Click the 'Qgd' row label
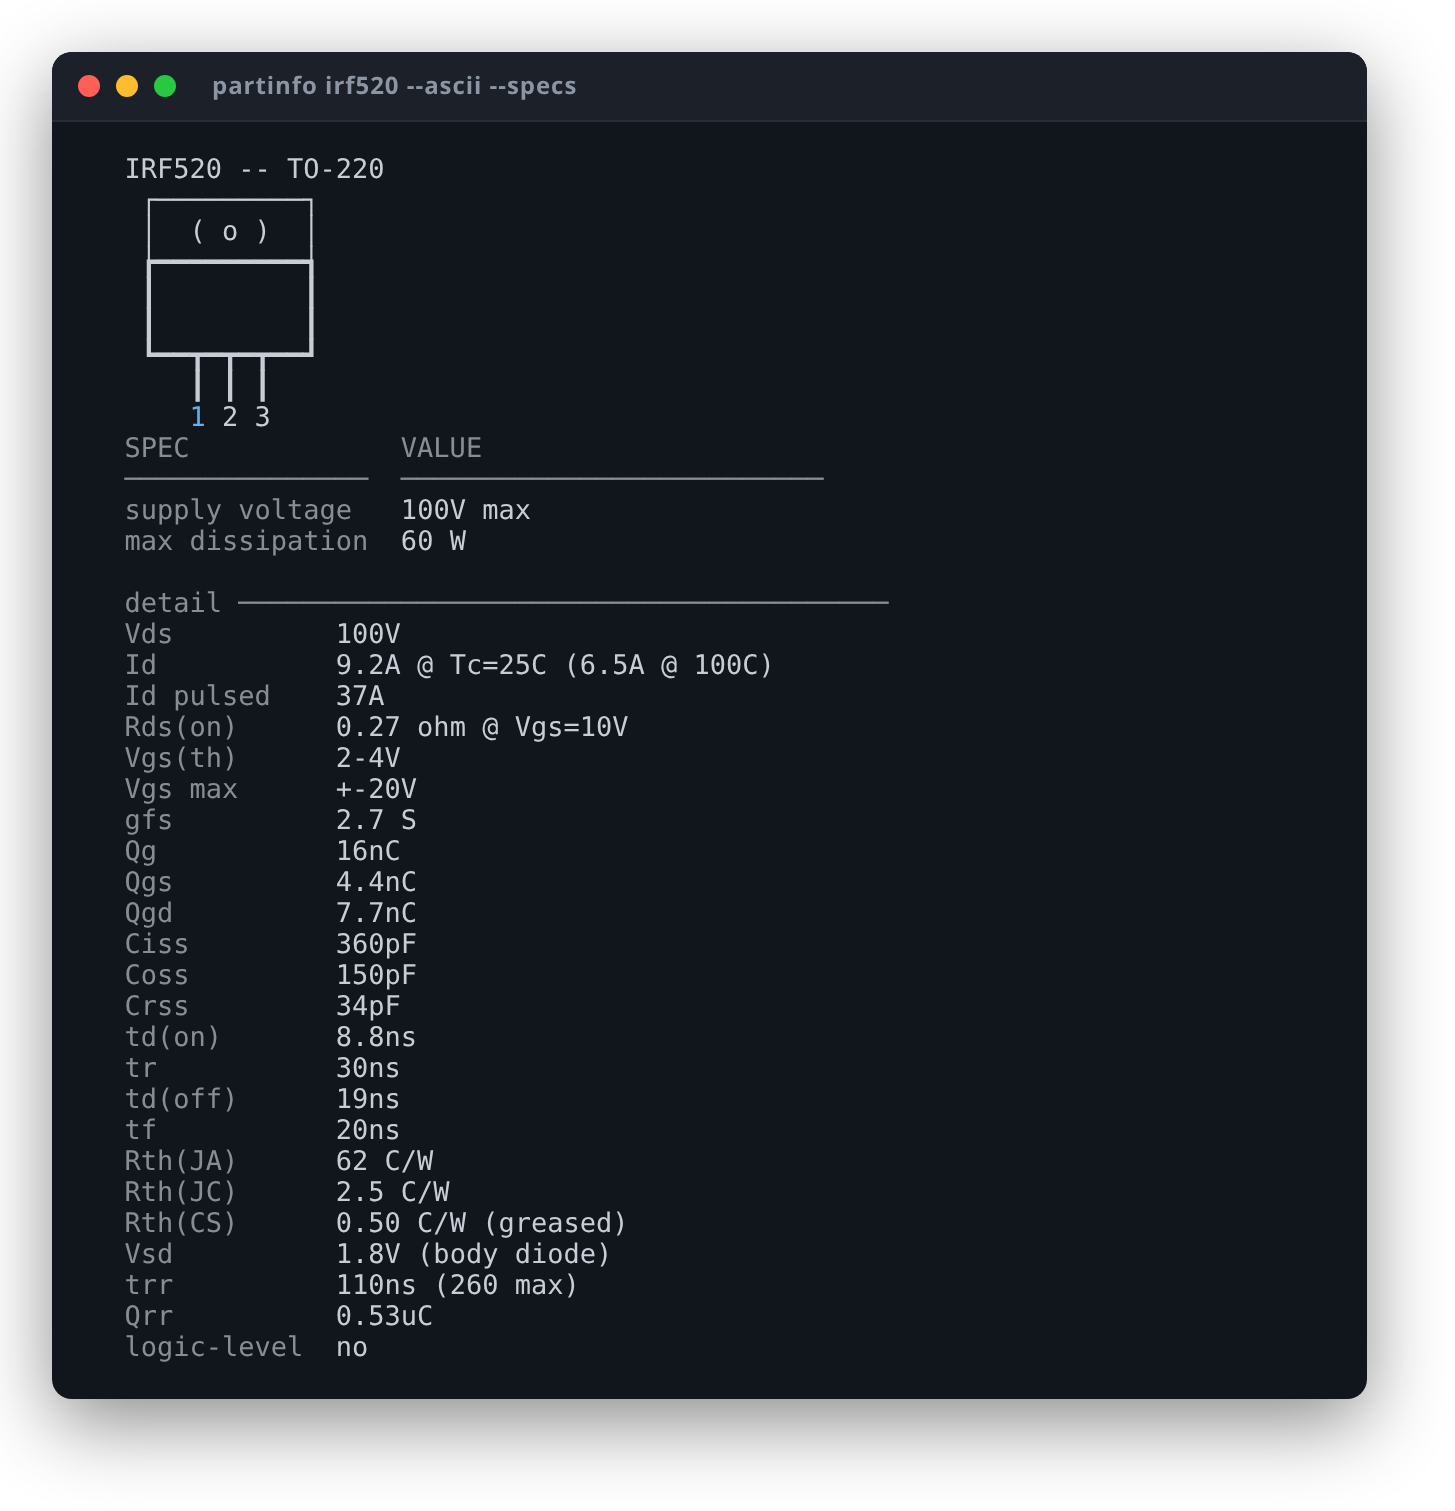The height and width of the screenshot is (1511, 1455). pos(149,914)
